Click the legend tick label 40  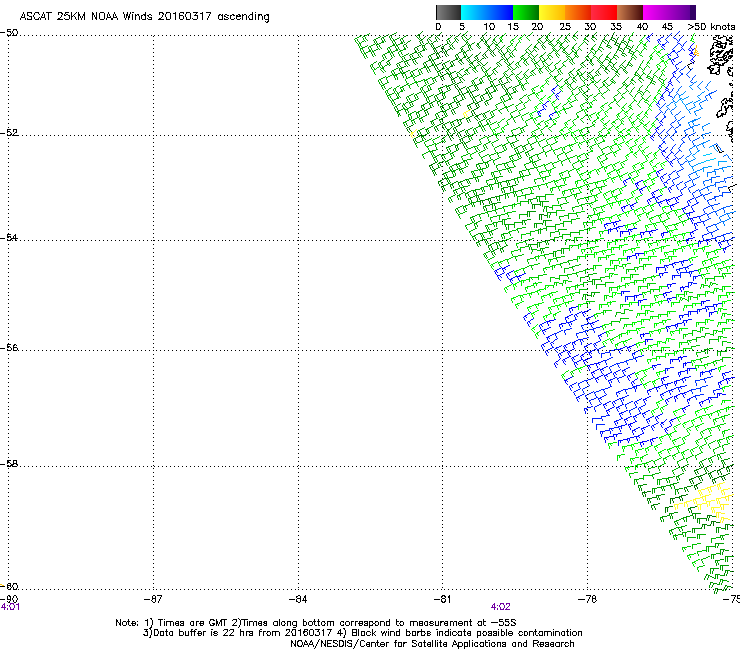click(x=642, y=27)
